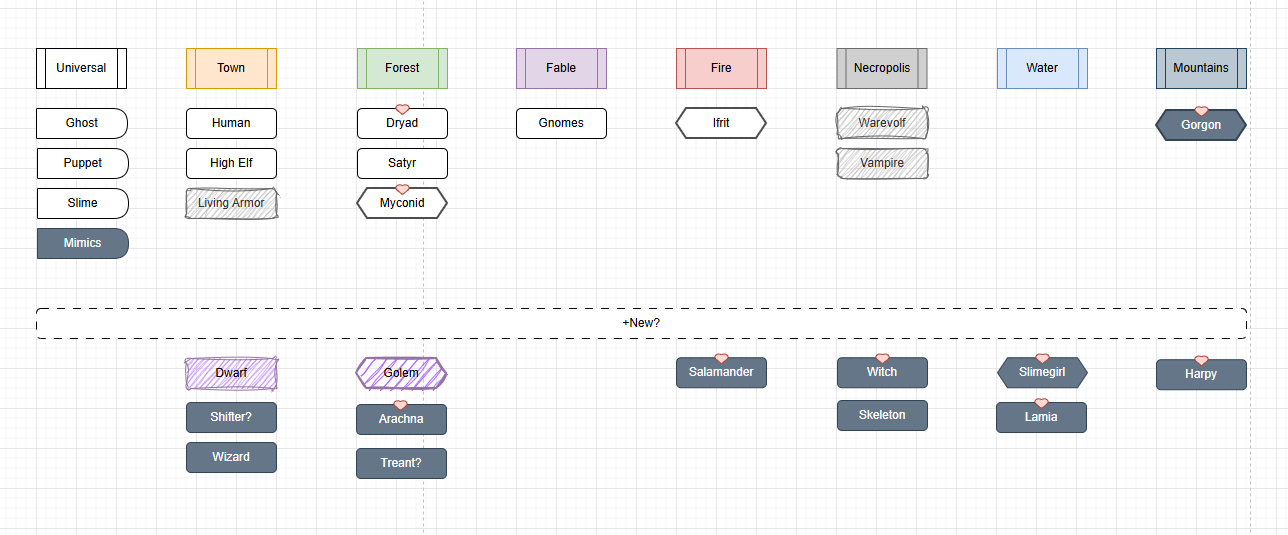This screenshot has width=1288, height=535.
Task: Select the sketched Living Armor node
Action: pos(231,203)
